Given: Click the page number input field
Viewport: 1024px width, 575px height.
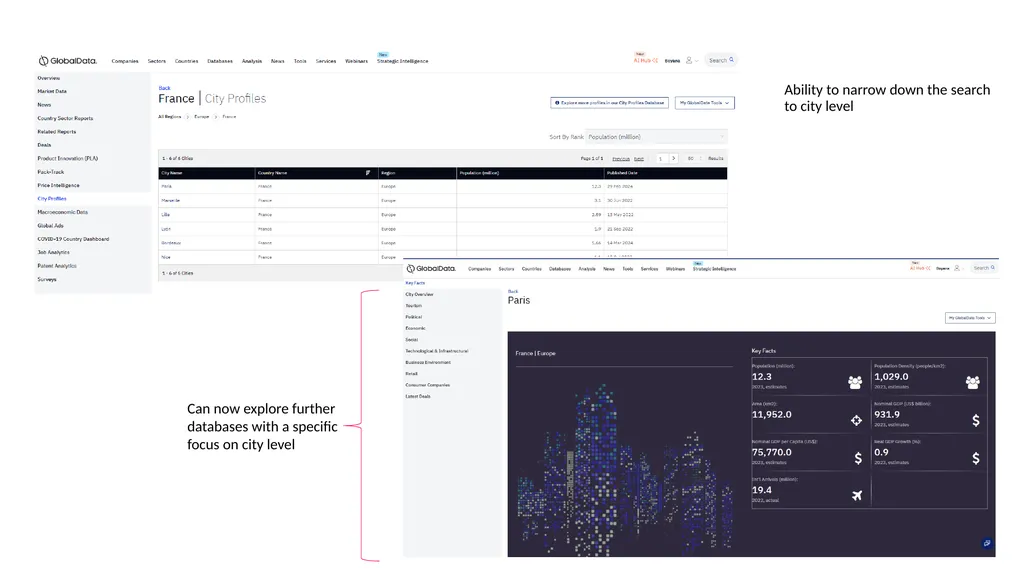Looking at the screenshot, I should pos(660,158).
